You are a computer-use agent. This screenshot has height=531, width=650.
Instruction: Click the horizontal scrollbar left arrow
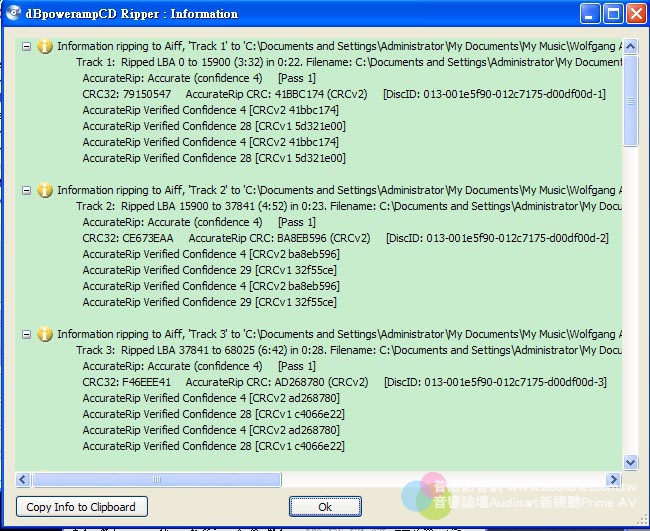pos(23,480)
